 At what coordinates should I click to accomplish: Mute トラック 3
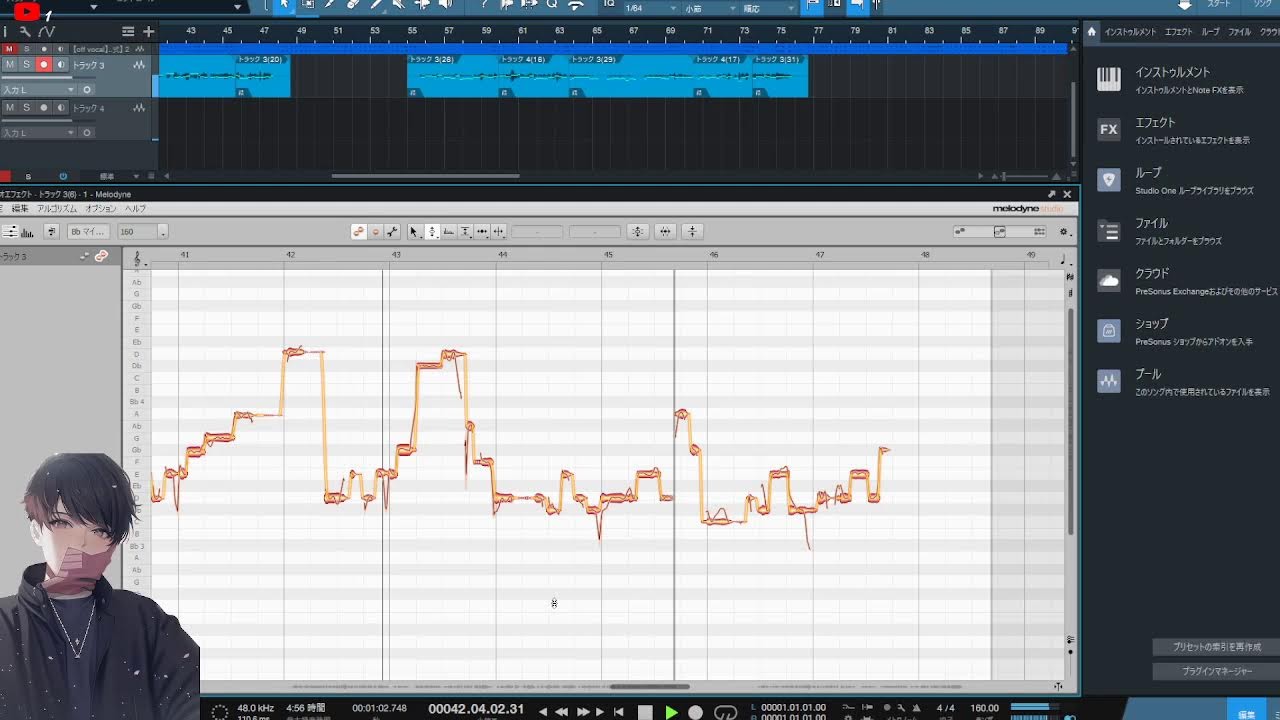point(10,65)
